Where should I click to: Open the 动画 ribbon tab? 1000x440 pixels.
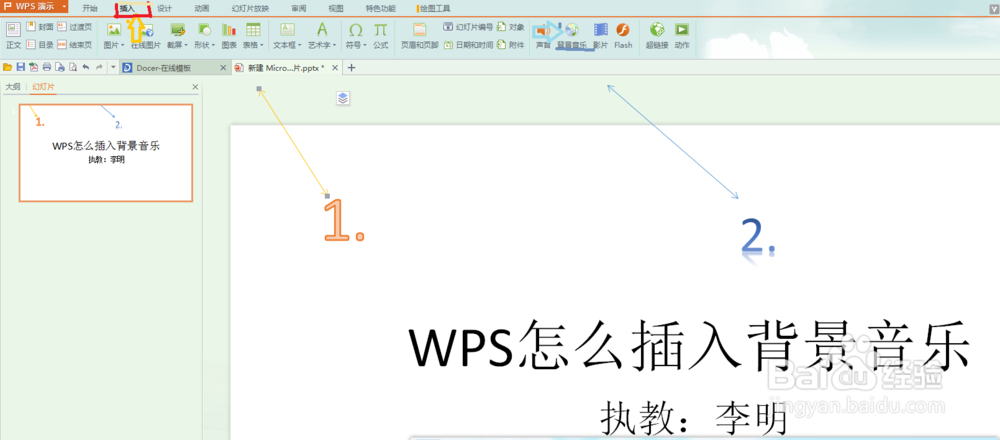202,8
